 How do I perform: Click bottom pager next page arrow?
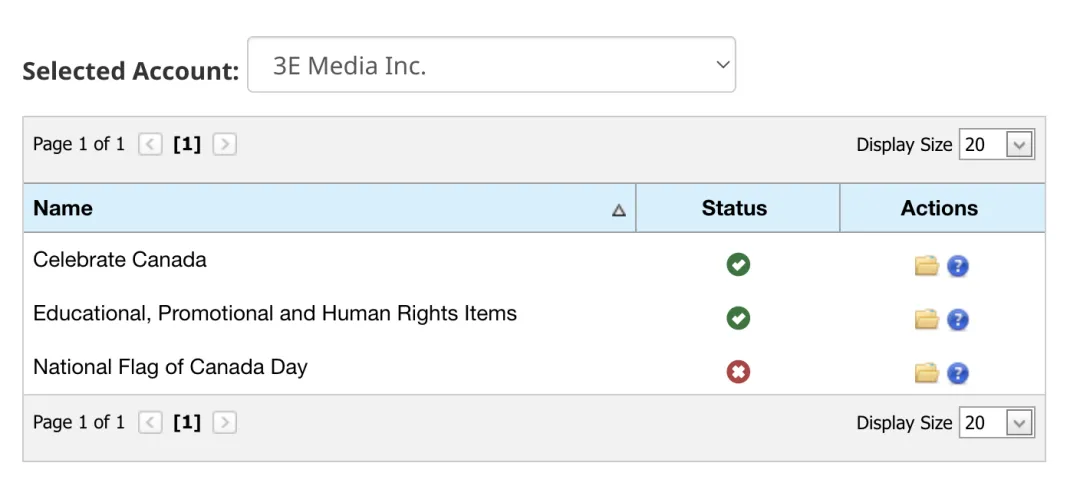tap(225, 422)
